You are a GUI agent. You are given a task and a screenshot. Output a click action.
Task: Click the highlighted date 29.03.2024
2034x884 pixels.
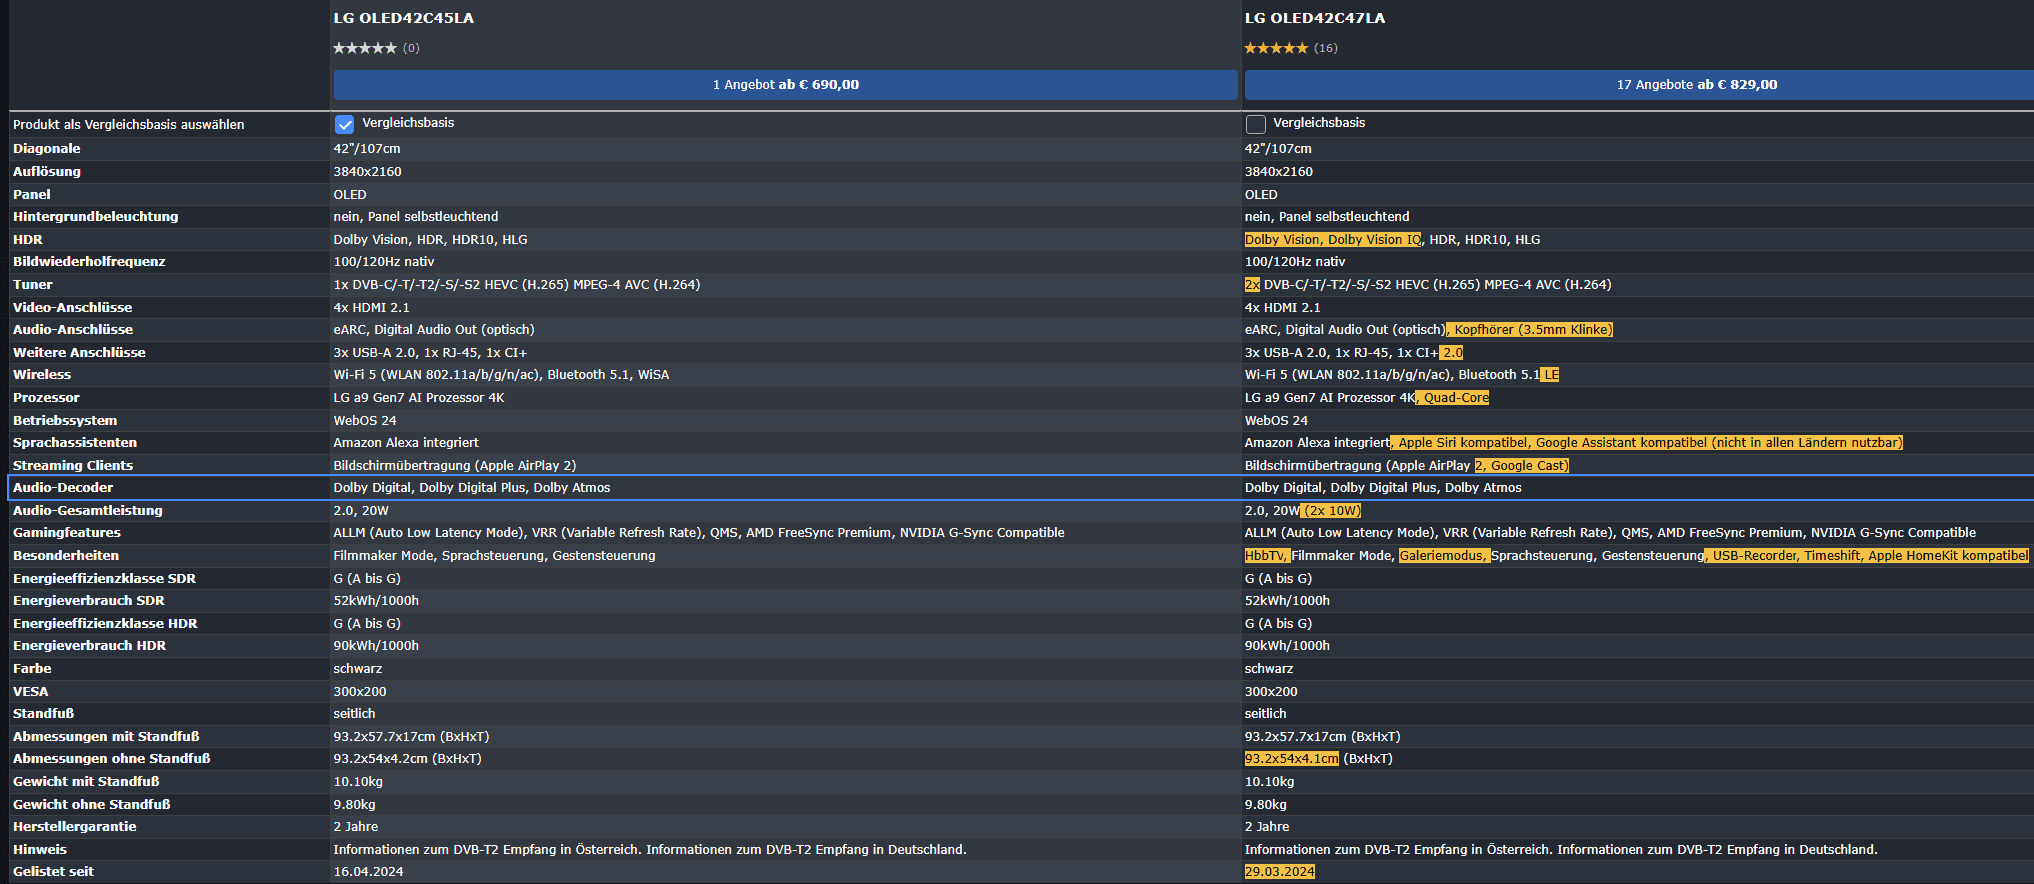pos(1279,872)
